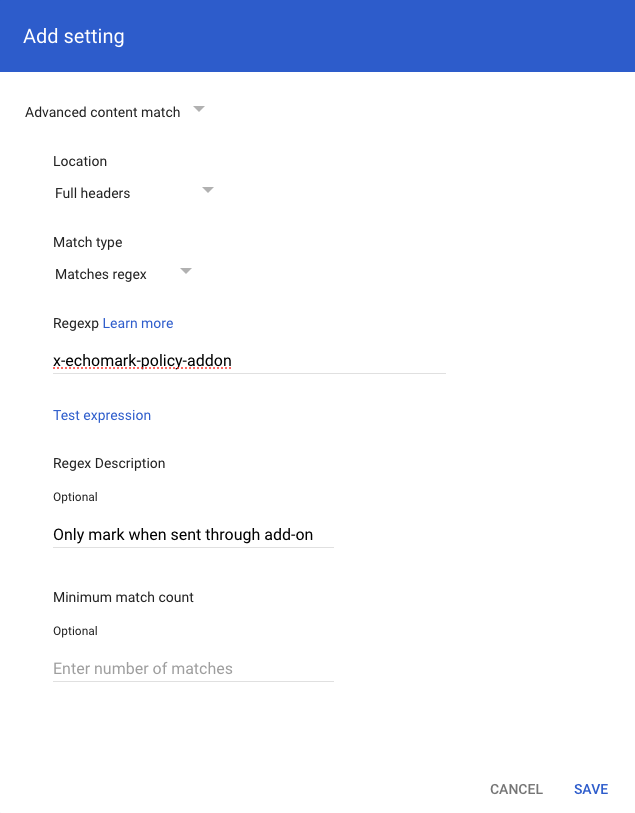Click the Full headers selection text

(x=92, y=193)
